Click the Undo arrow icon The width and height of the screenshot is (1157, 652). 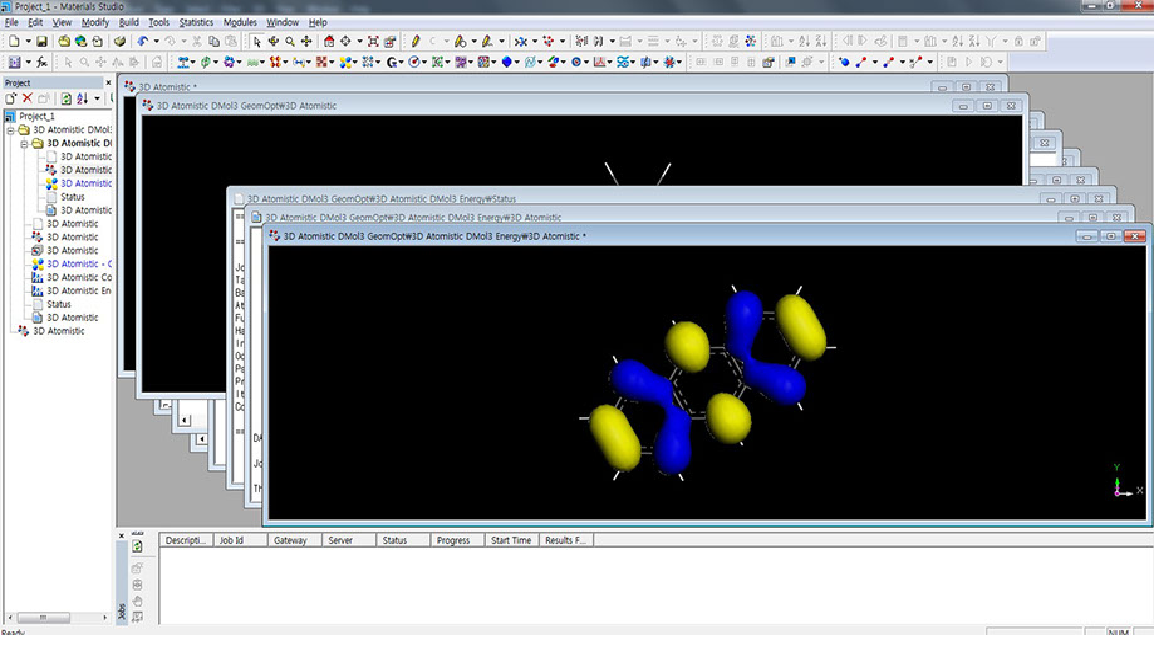point(142,42)
